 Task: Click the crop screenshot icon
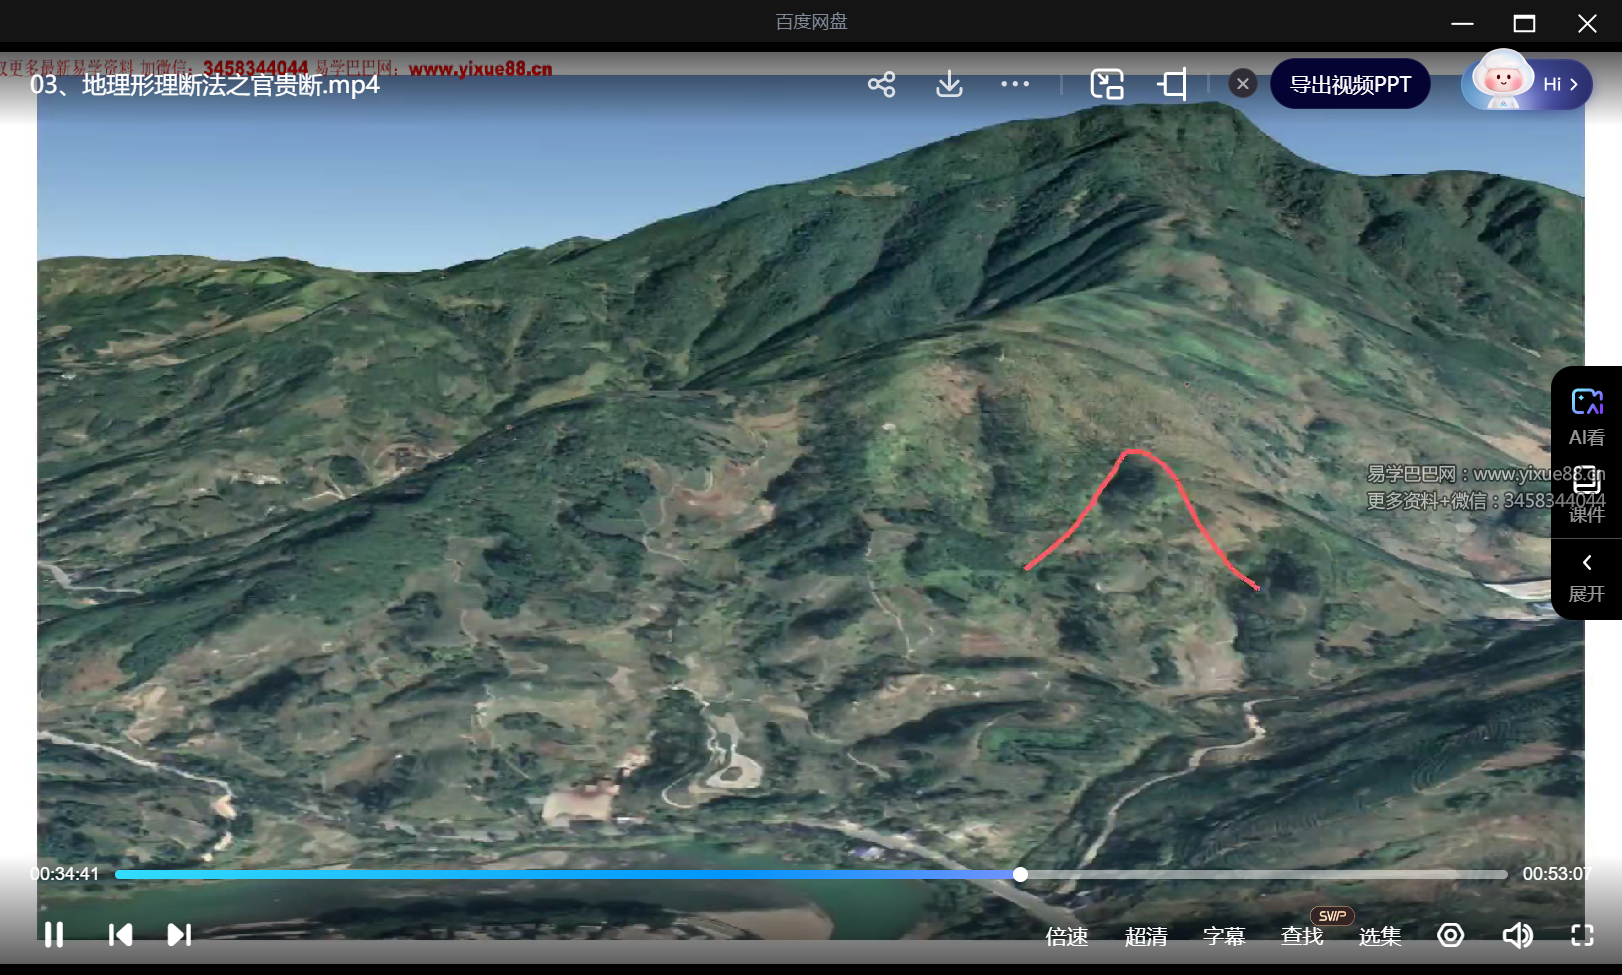coord(1173,85)
